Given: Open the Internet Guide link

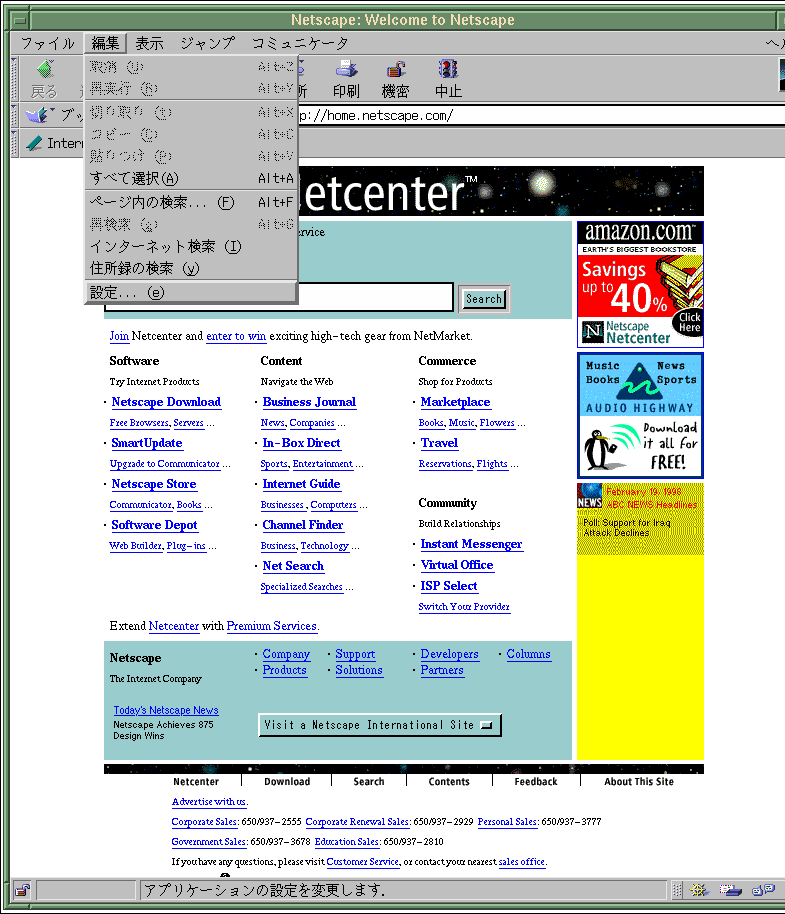Looking at the screenshot, I should pos(301,484).
